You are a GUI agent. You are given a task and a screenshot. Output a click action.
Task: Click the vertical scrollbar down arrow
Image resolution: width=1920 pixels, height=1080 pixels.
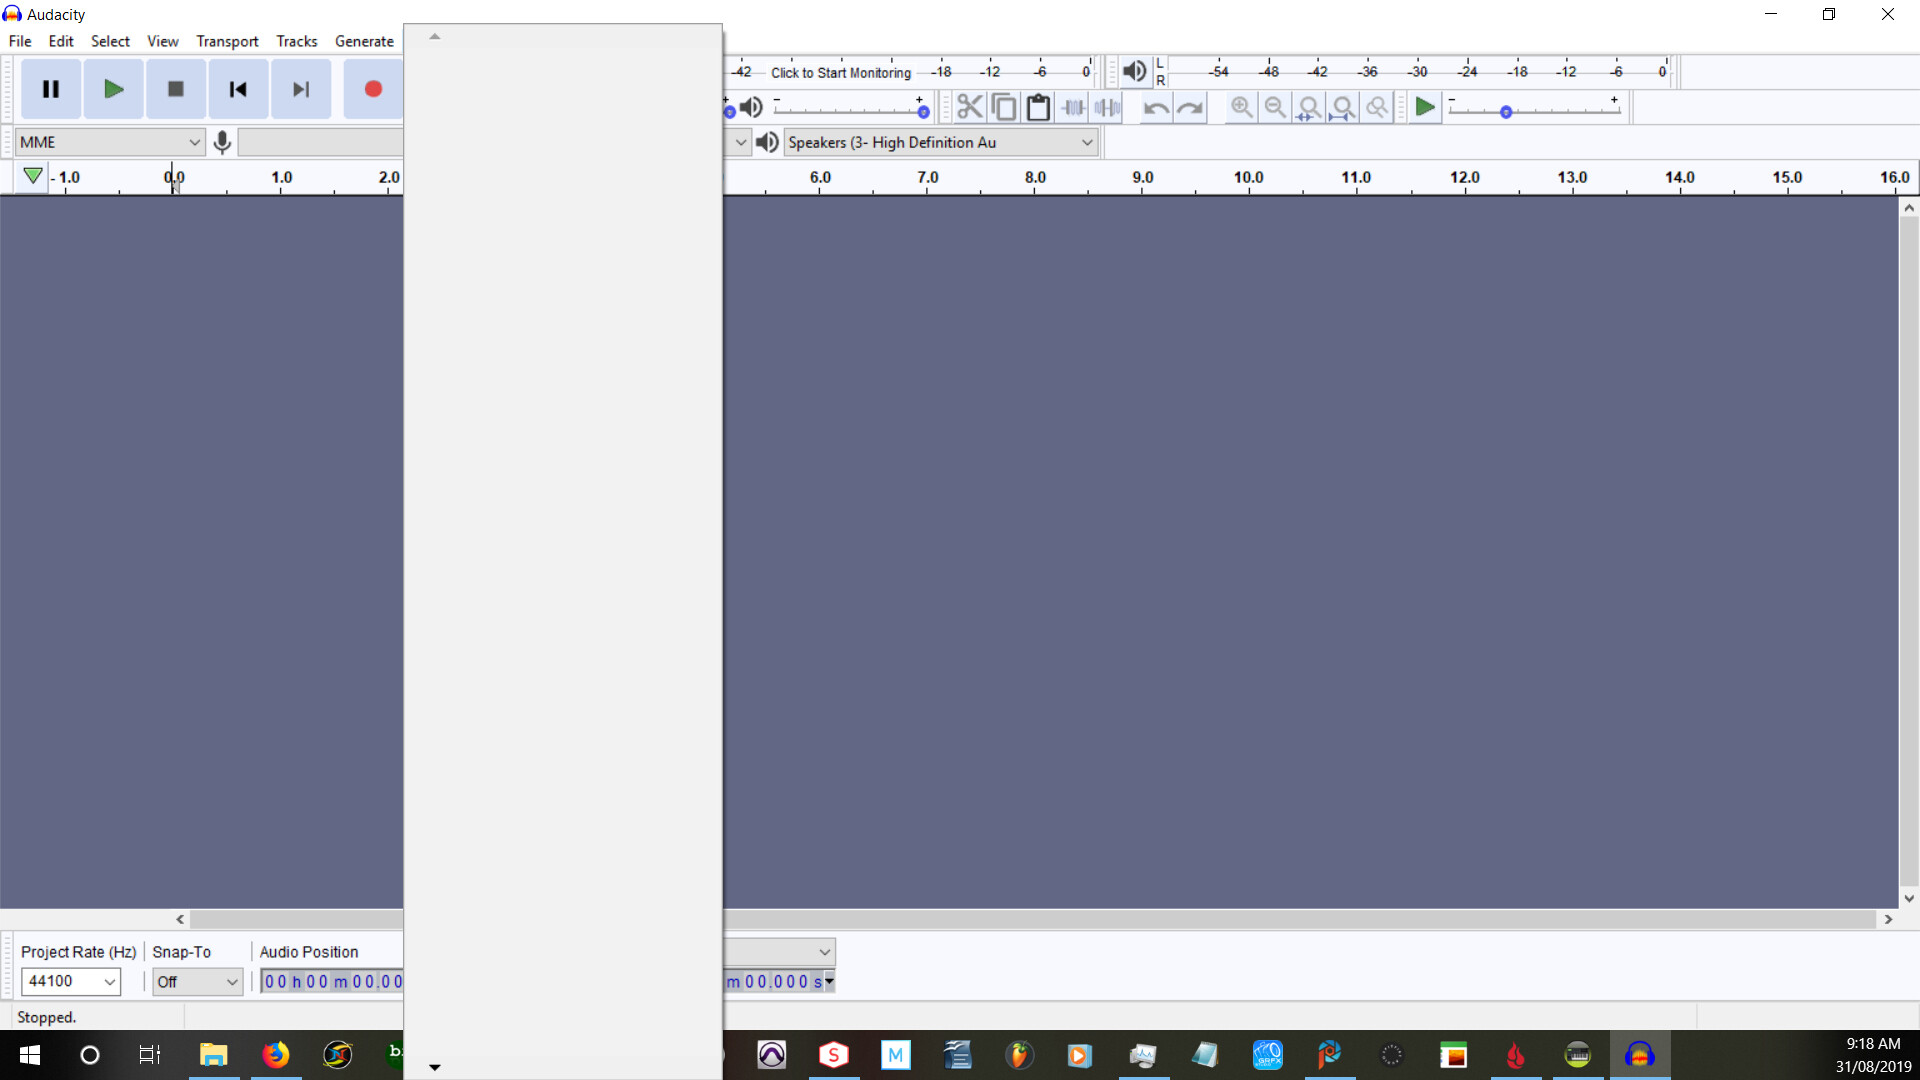click(x=1909, y=898)
